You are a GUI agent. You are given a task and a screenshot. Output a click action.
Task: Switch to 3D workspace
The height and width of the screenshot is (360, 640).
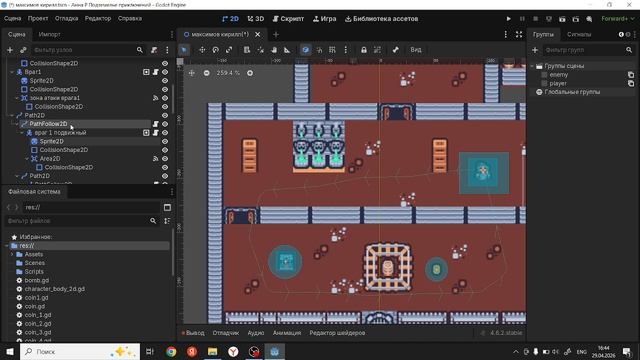256,19
